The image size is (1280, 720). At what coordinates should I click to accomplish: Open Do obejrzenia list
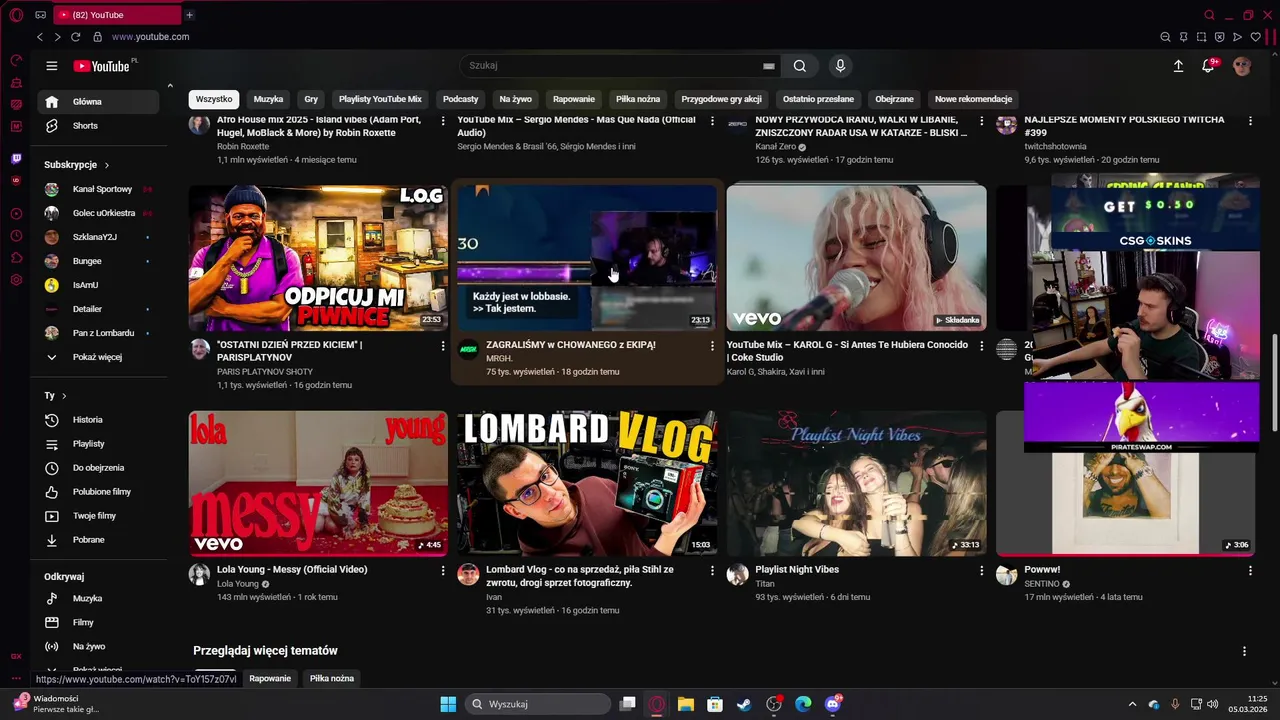98,468
